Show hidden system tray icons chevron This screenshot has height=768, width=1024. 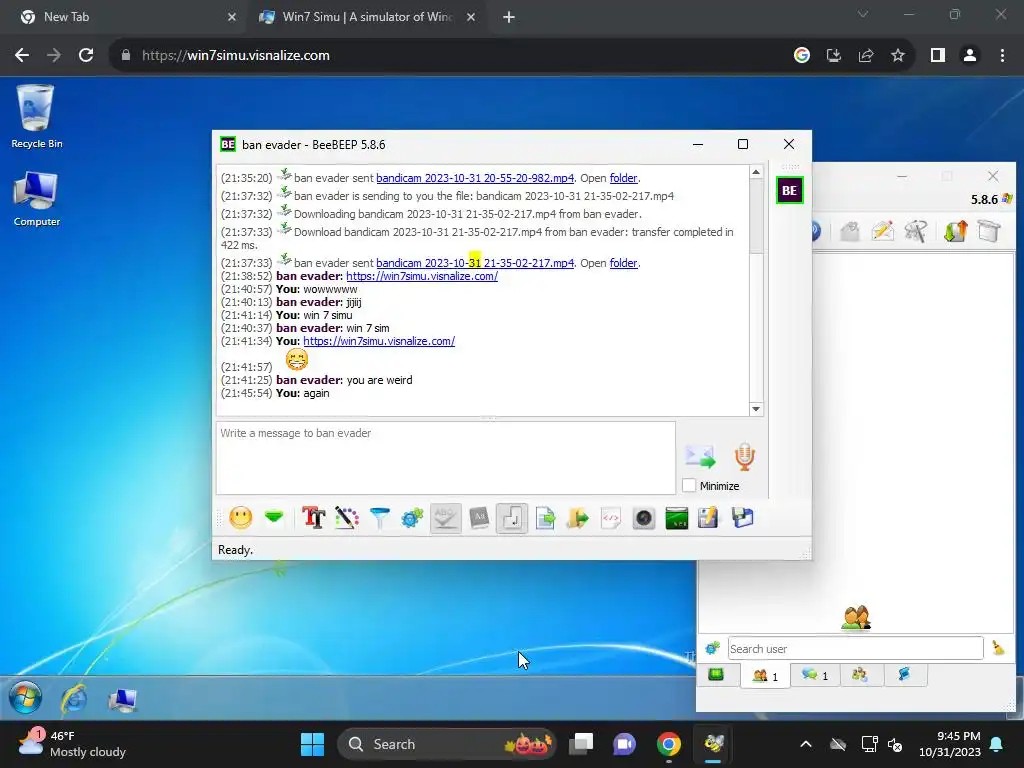(x=806, y=744)
